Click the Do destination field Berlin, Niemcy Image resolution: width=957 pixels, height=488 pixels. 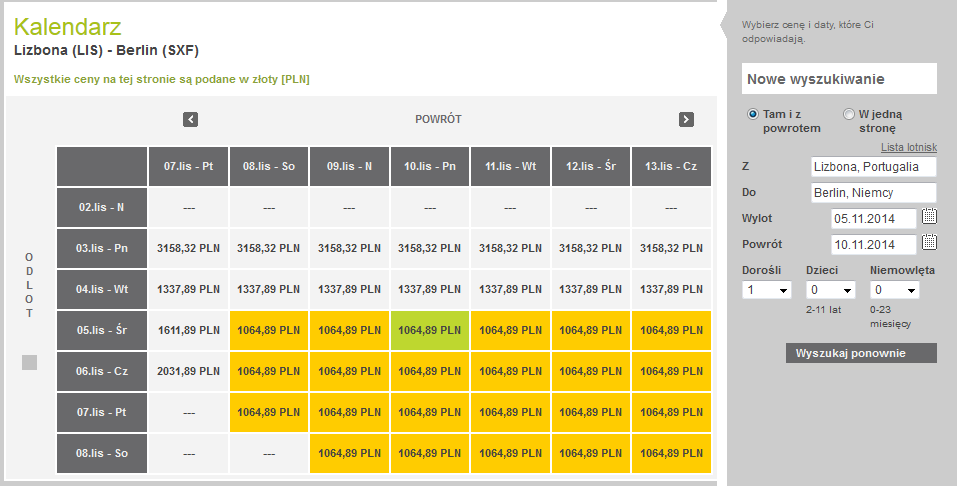click(874, 193)
